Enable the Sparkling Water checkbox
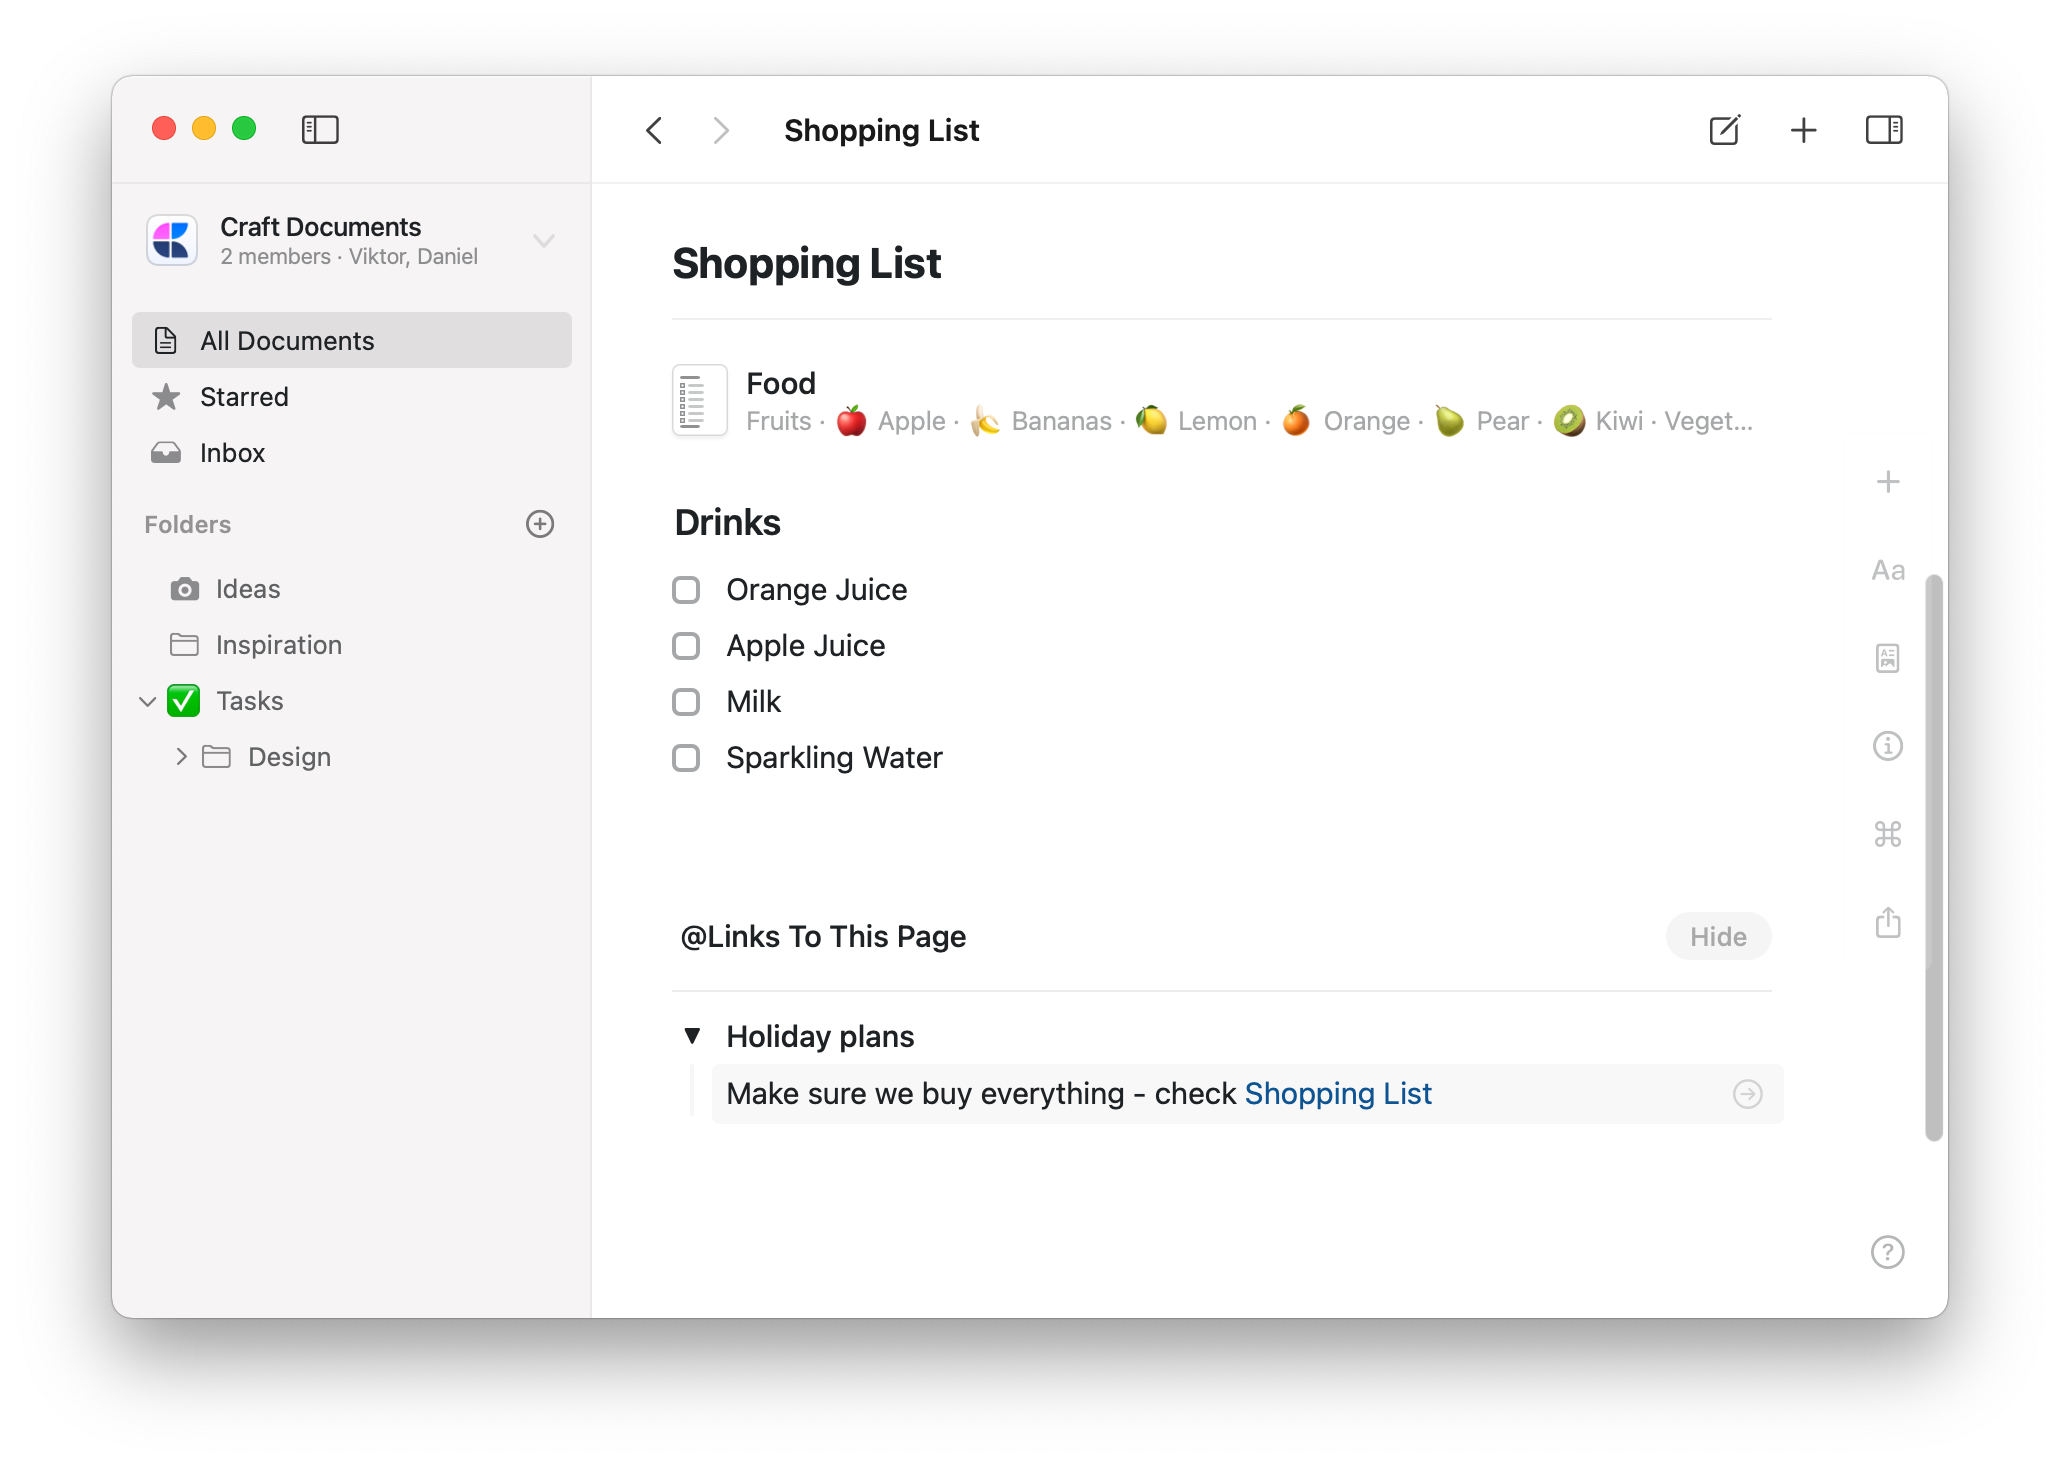 coord(687,757)
